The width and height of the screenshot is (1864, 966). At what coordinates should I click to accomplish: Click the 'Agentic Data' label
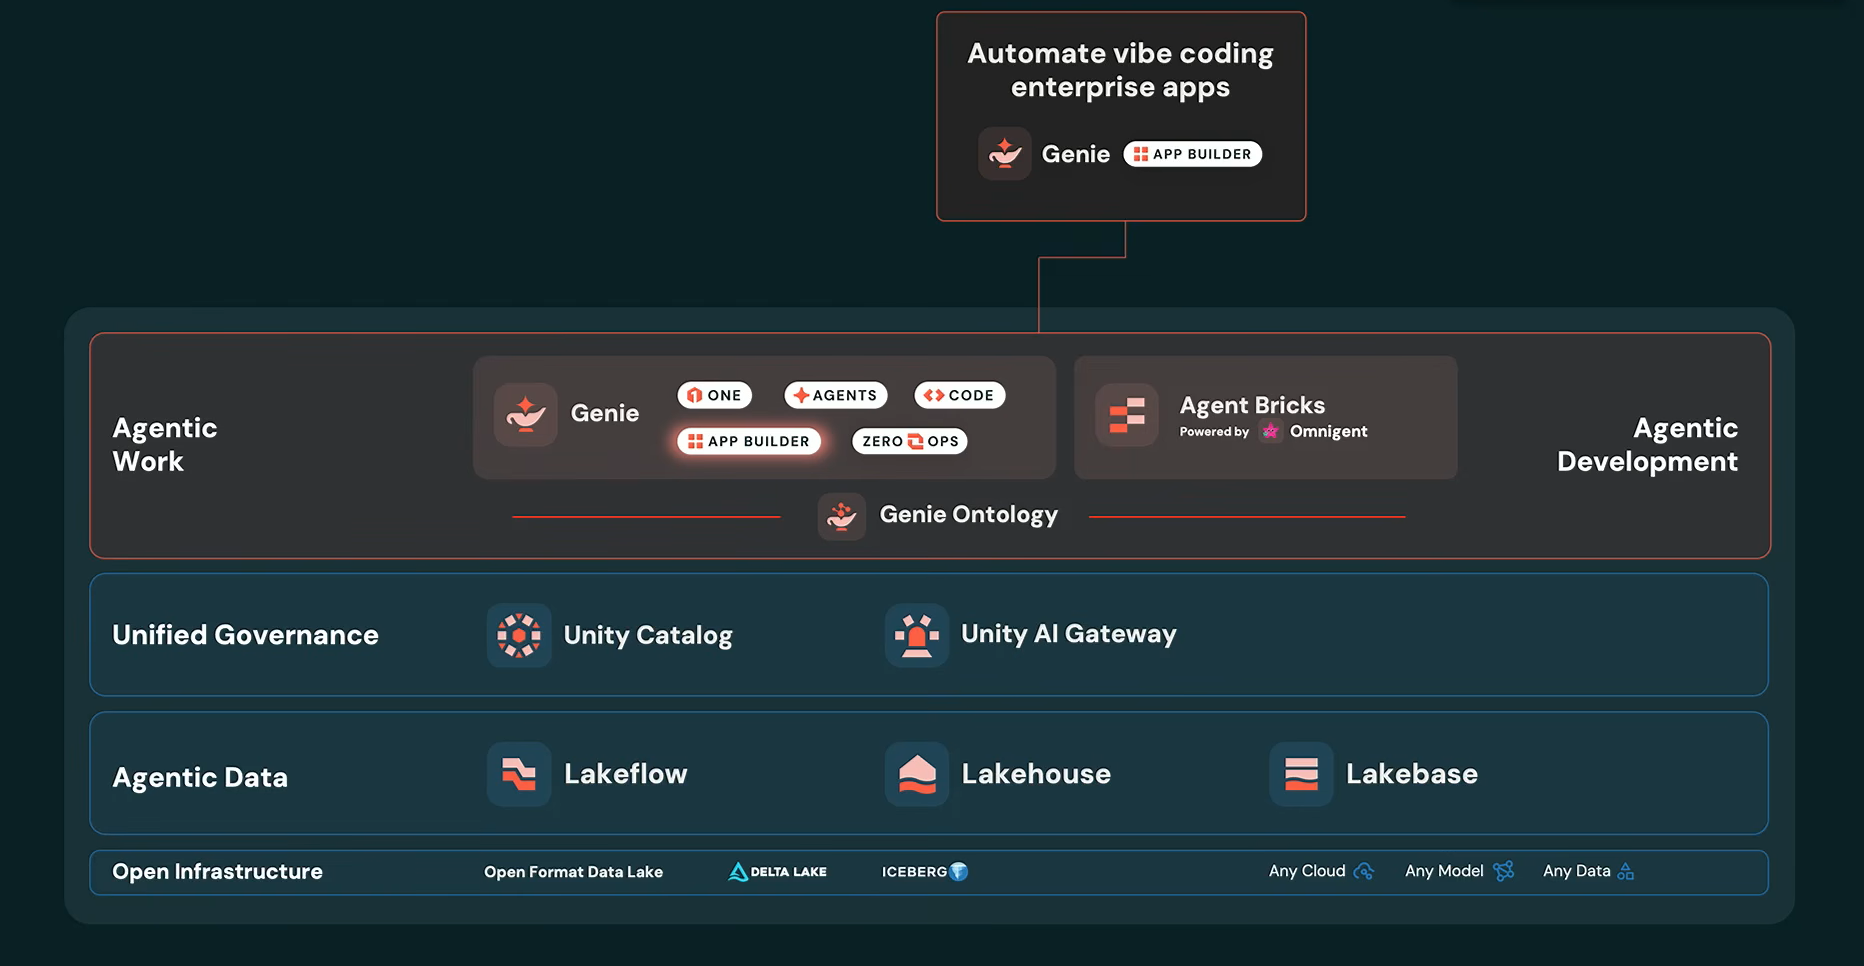click(x=200, y=777)
